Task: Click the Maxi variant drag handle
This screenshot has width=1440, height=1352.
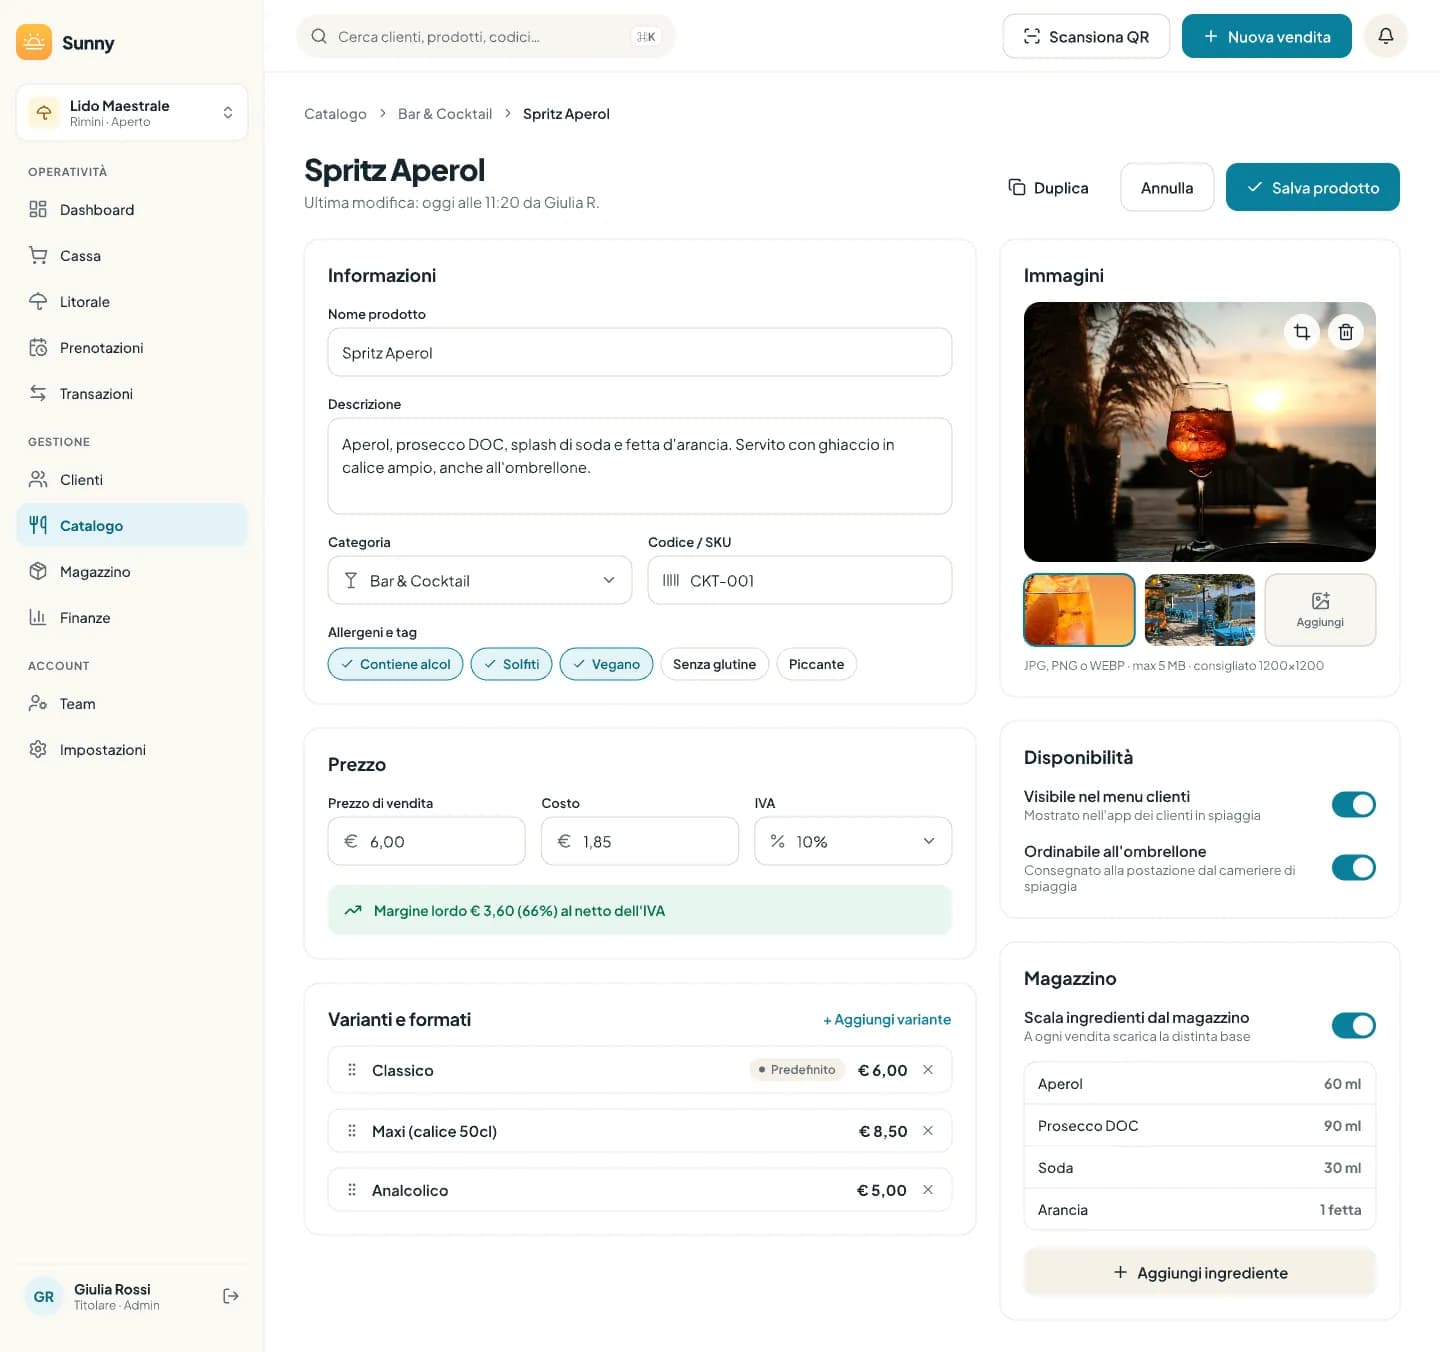Action: click(x=352, y=1131)
